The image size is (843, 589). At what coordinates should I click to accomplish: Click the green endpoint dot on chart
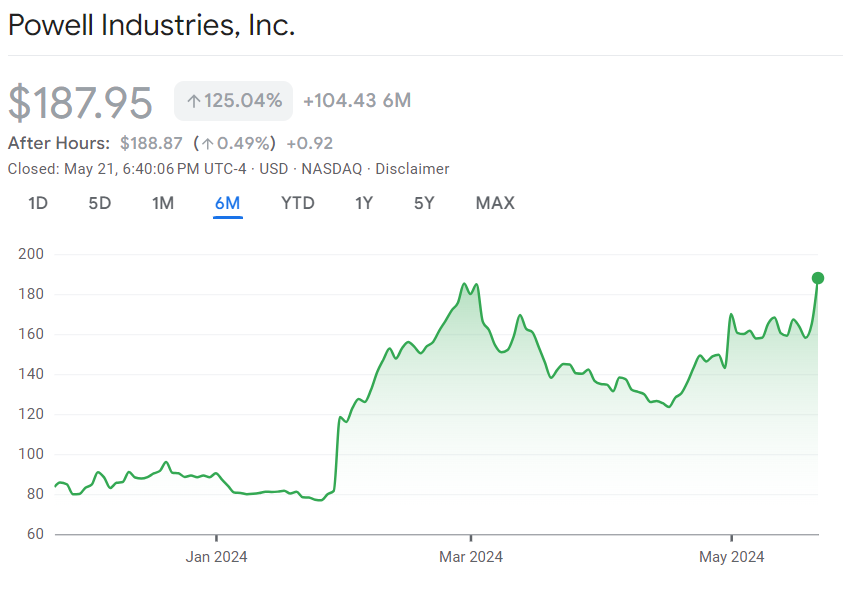(x=818, y=278)
